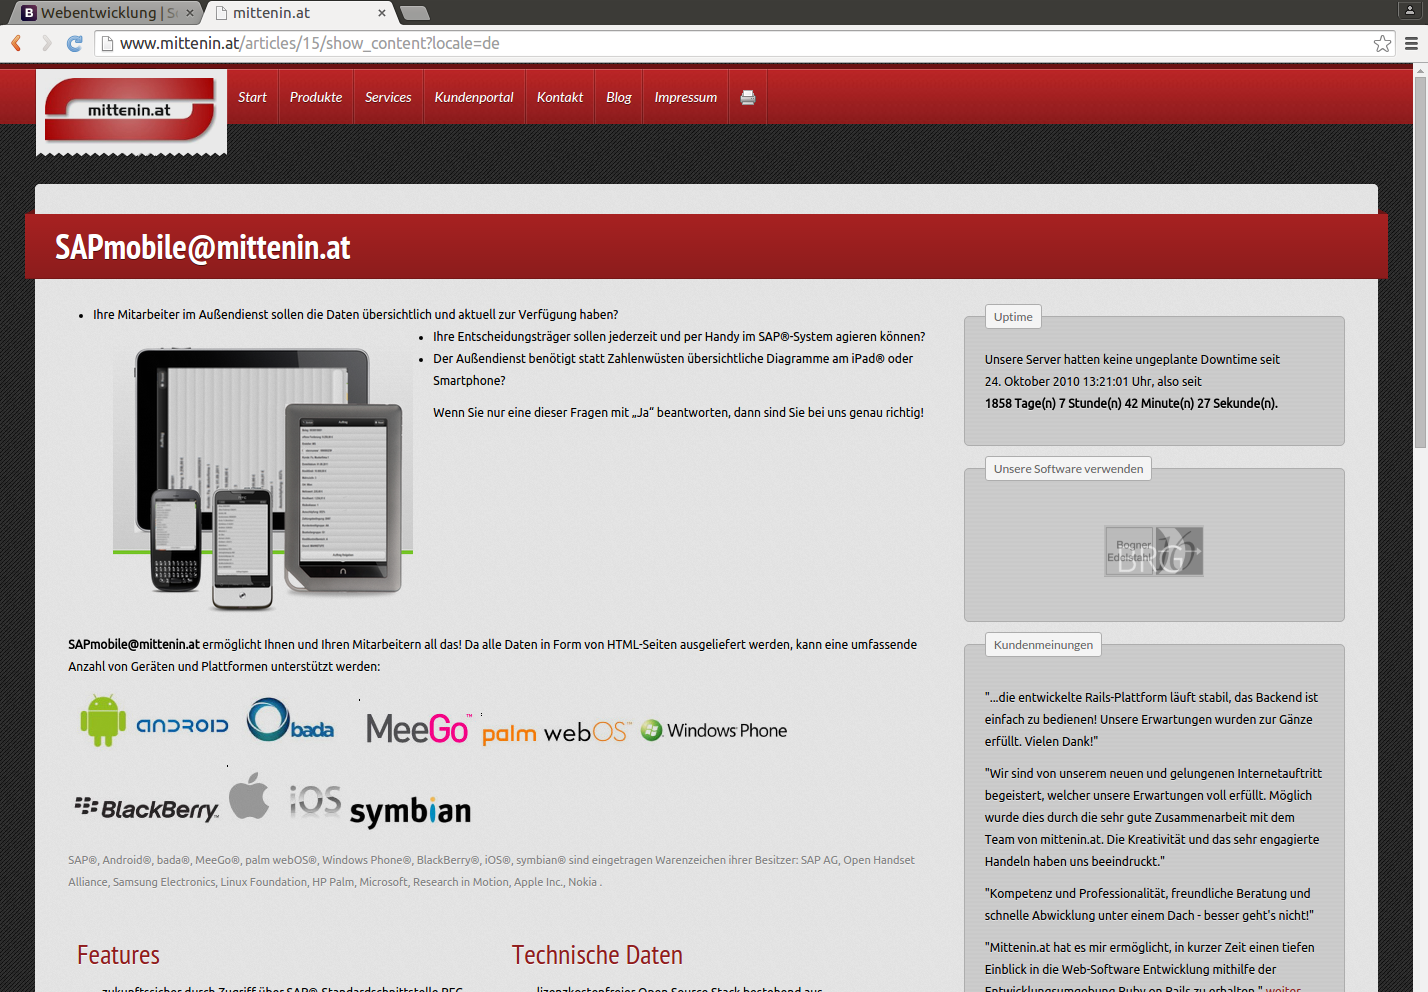Click the palm webOS logo
Screen dimensions: 1428x992
tap(556, 732)
